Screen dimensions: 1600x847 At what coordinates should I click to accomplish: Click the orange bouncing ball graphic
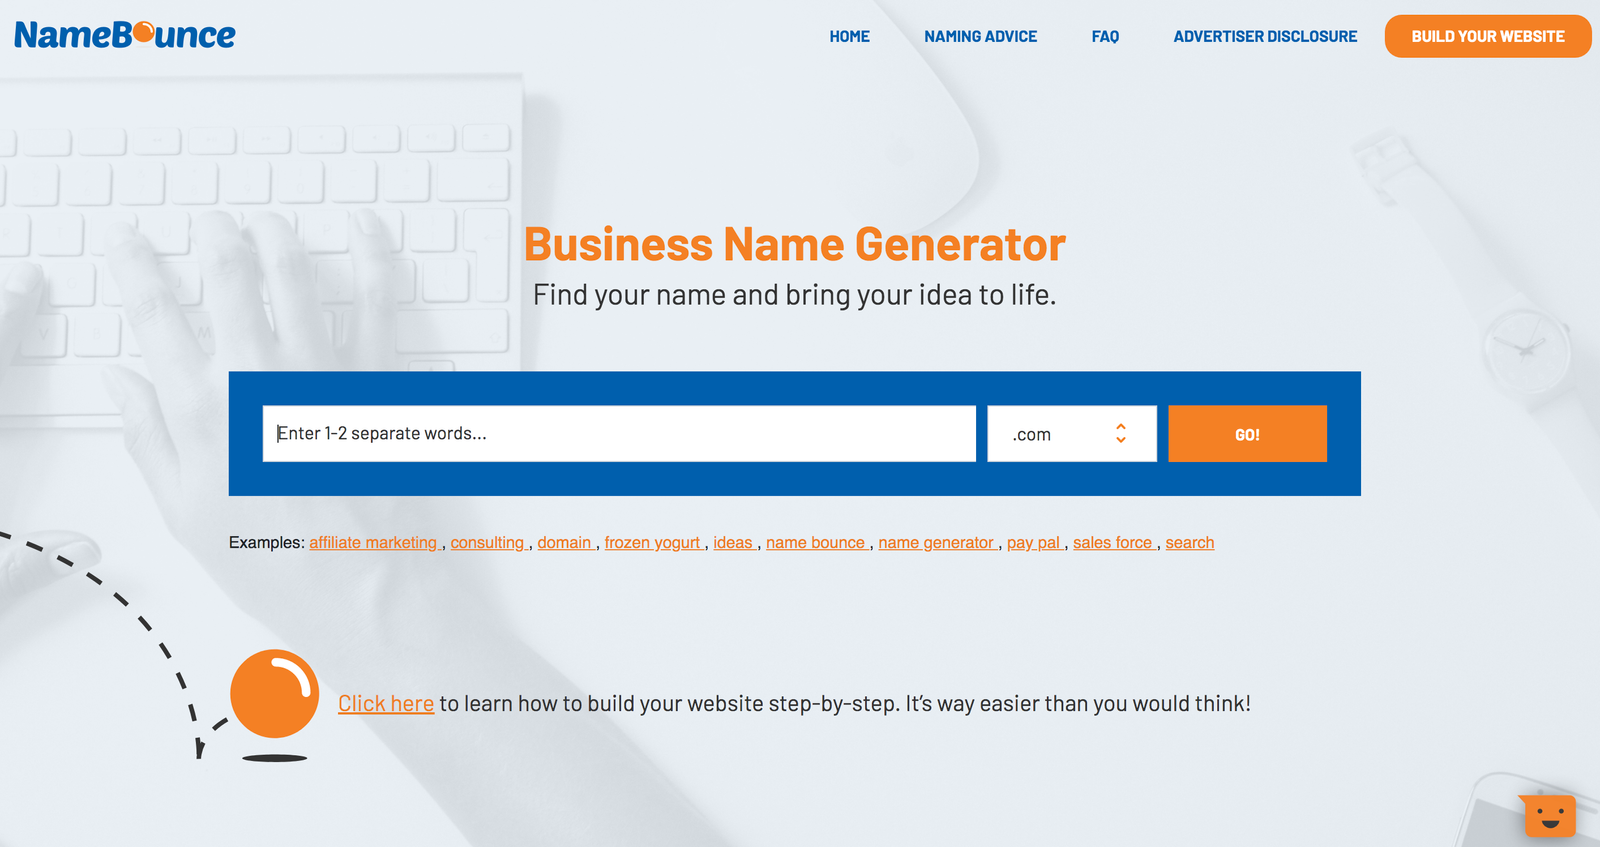tap(274, 694)
